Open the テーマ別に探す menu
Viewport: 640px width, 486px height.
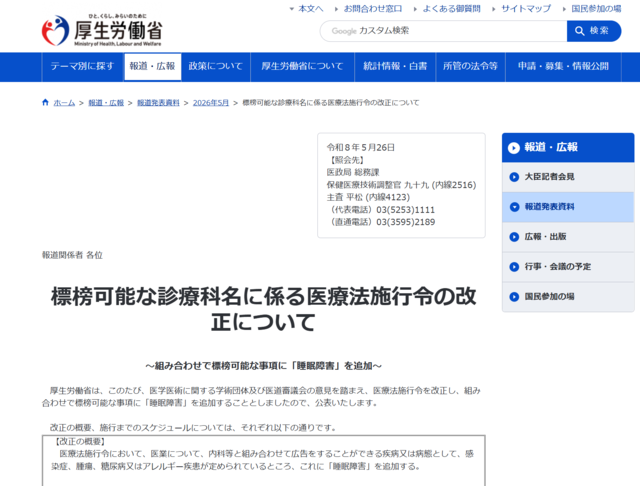coord(82,67)
